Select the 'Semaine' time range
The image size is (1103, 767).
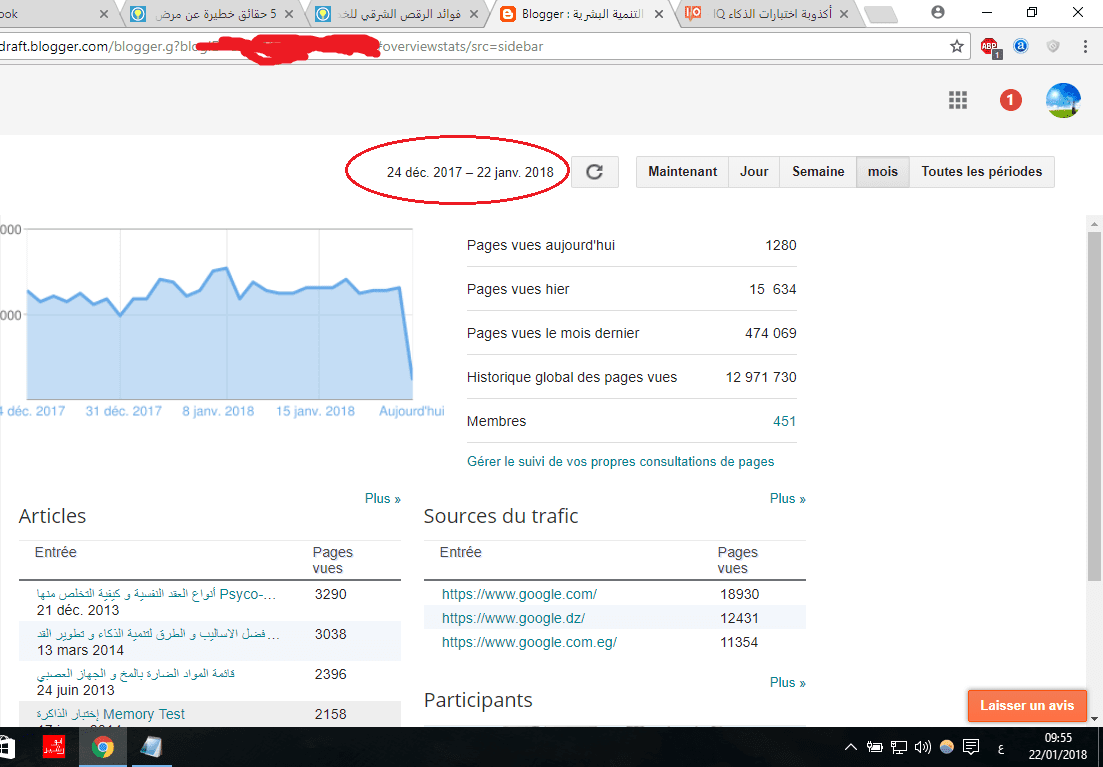coord(818,172)
